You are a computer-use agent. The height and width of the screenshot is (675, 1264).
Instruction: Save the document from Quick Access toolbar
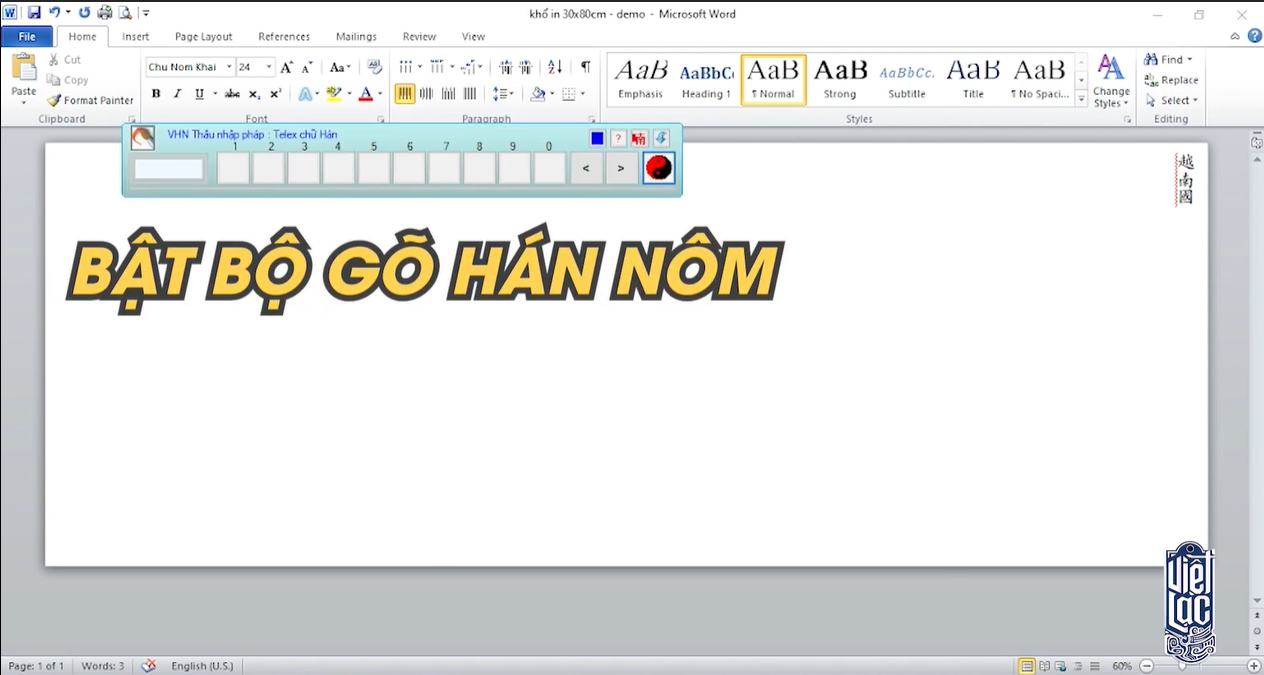[34, 13]
